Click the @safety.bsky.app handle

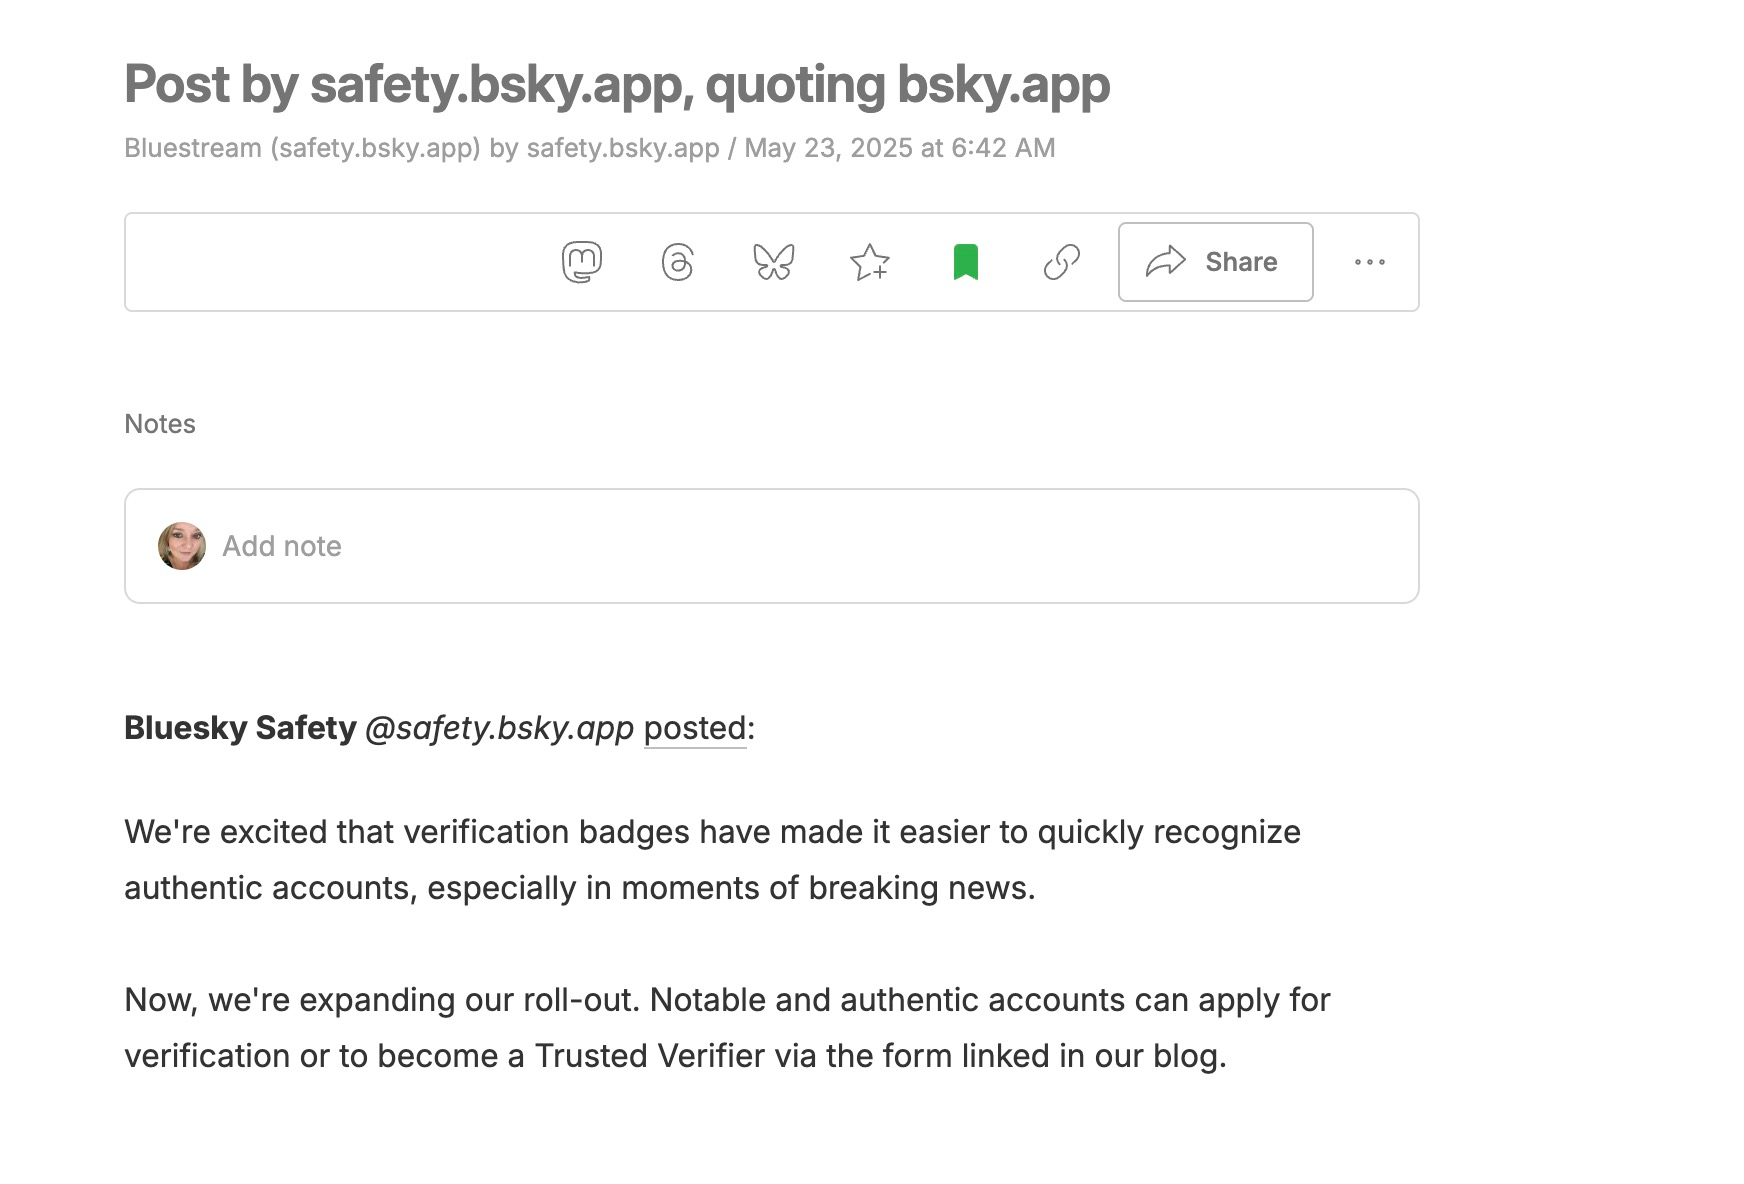coord(499,728)
